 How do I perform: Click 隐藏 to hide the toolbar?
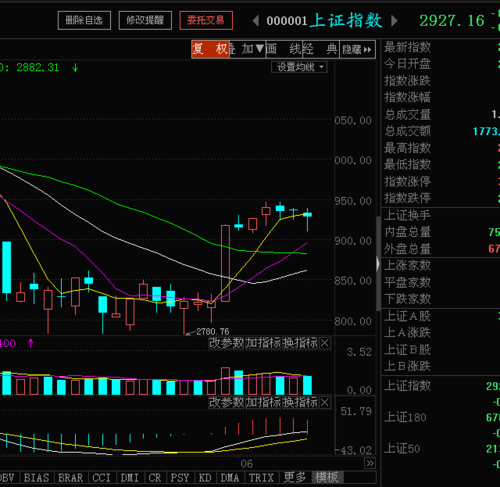pos(357,49)
